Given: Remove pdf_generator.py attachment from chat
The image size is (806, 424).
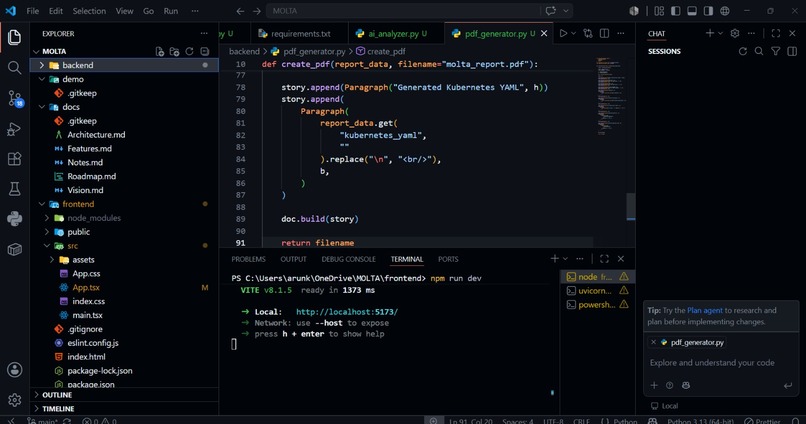Looking at the screenshot, I should [x=653, y=342].
